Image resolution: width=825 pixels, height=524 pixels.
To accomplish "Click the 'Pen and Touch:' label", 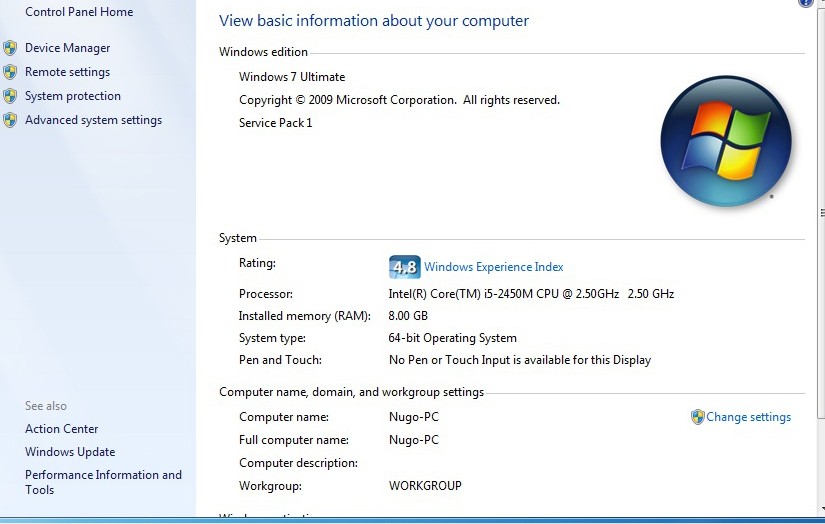I will point(280,360).
